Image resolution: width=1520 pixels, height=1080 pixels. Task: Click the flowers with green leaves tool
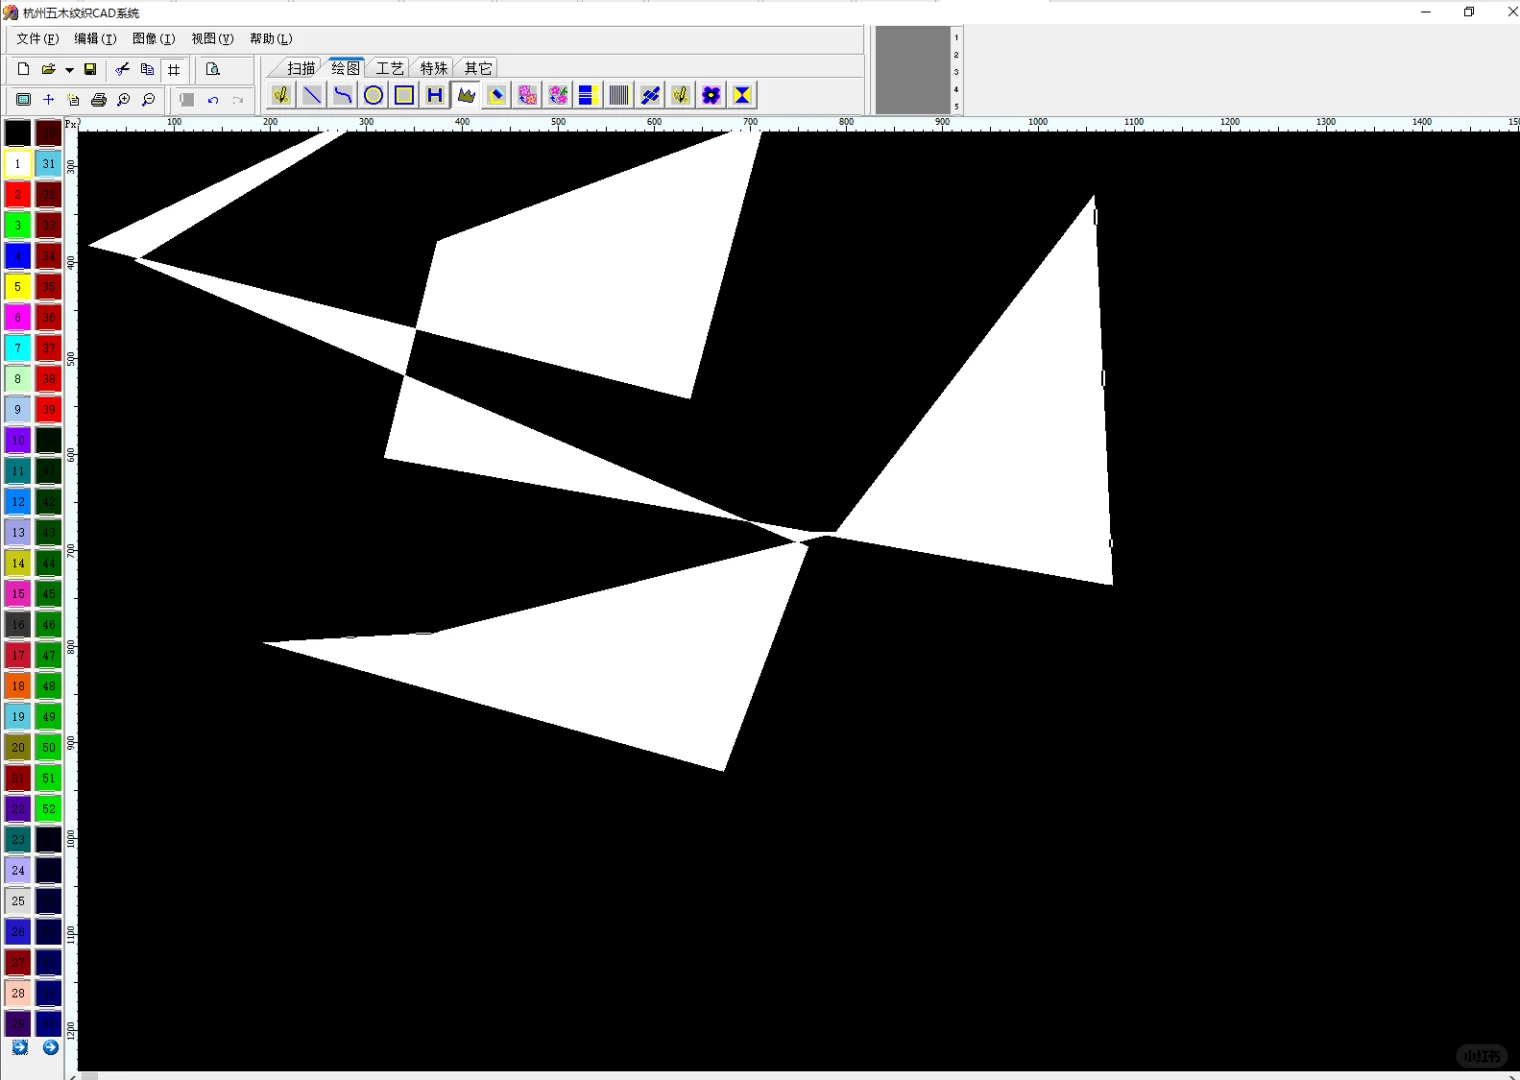coord(558,95)
